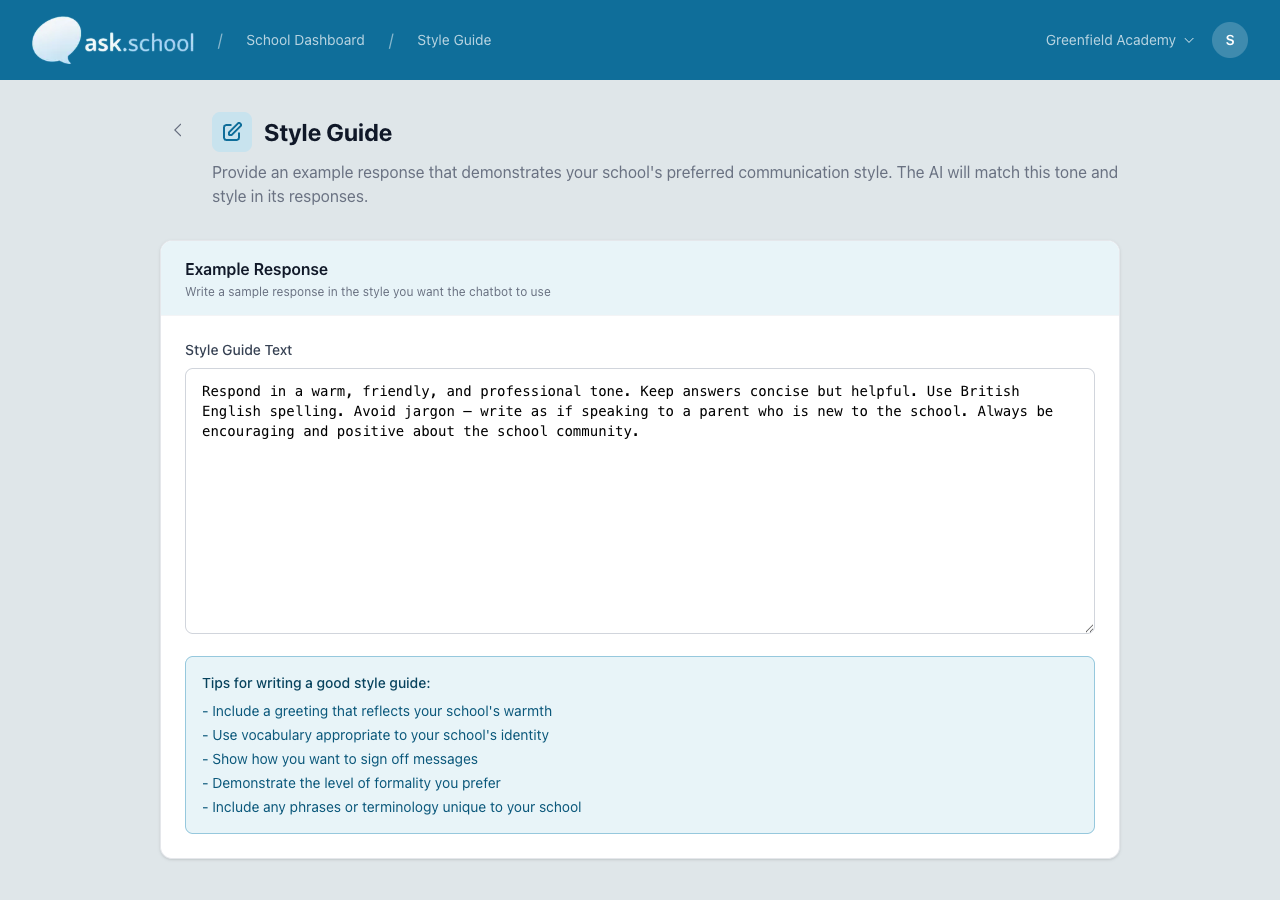Click inside the Style Guide Text area
The height and width of the screenshot is (900, 1280).
640,501
